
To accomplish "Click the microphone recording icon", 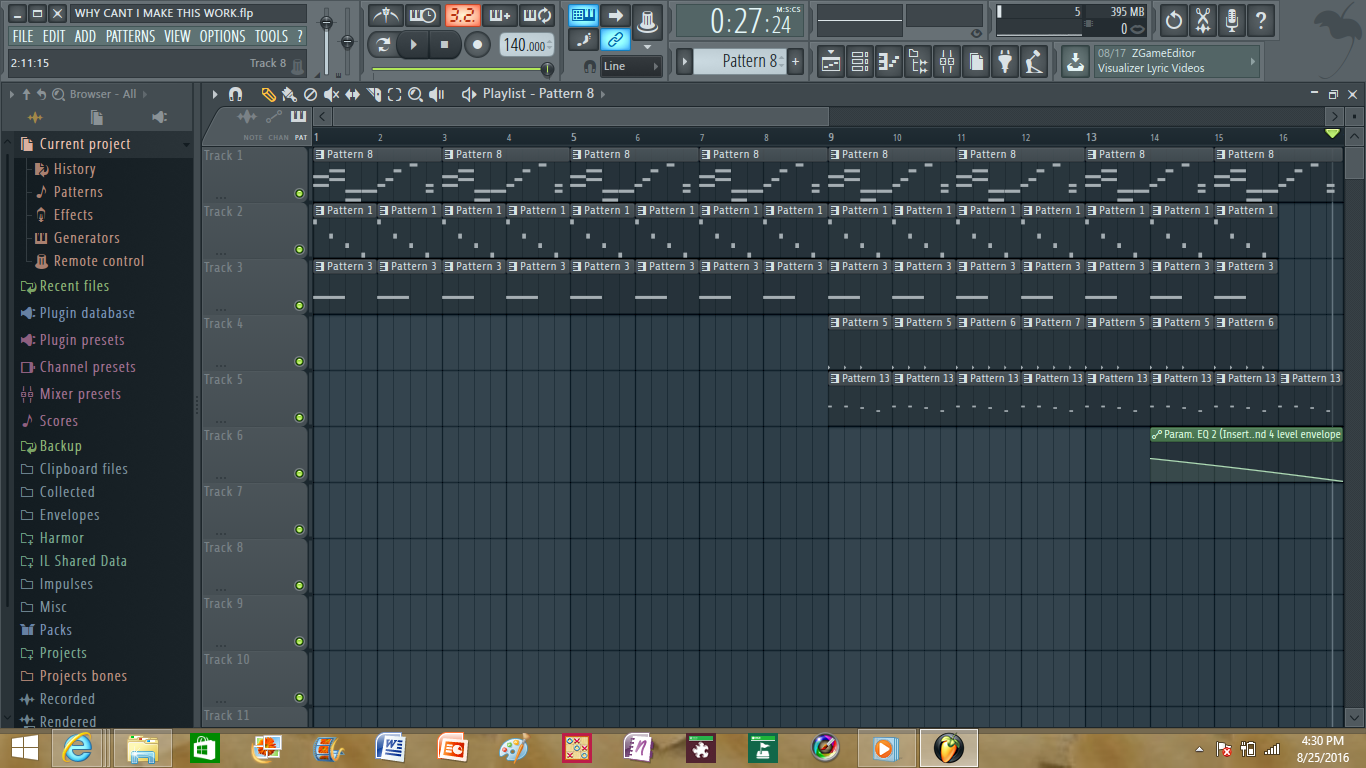I will (x=1232, y=19).
